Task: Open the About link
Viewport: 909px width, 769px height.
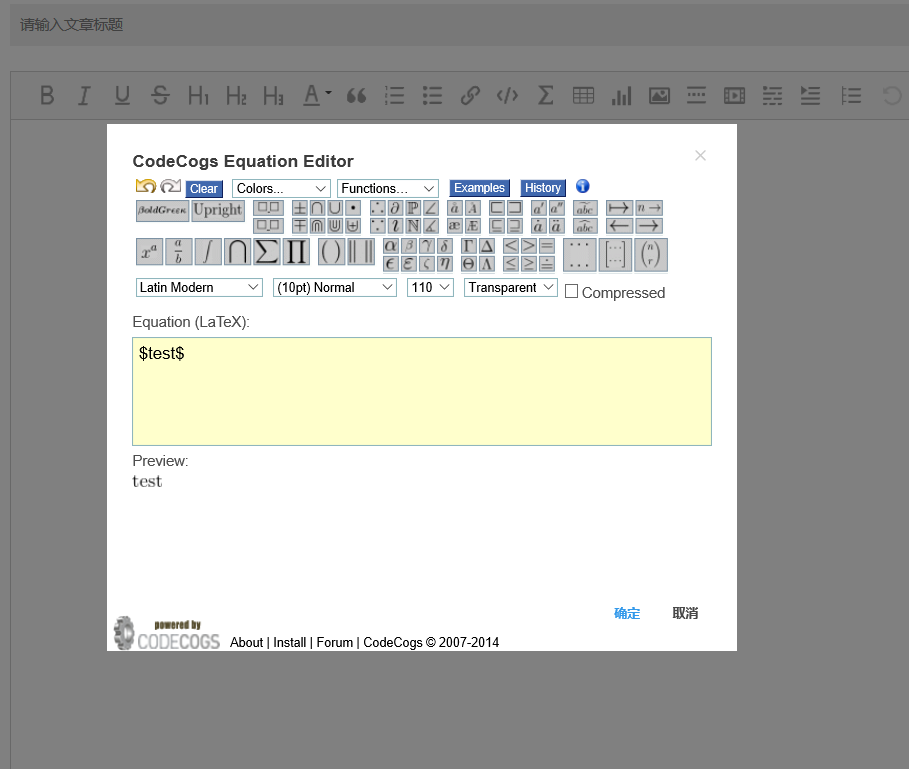Action: [246, 642]
